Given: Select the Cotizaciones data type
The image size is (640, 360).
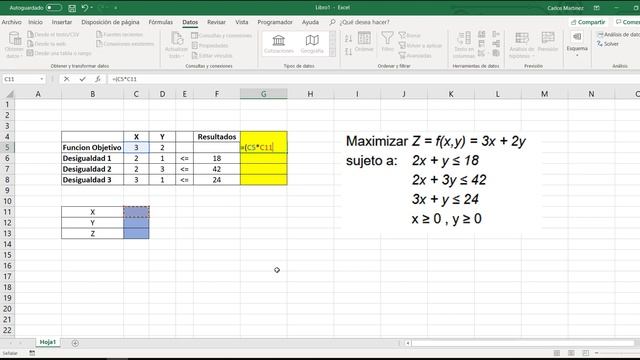Looking at the screenshot, I should point(279,44).
